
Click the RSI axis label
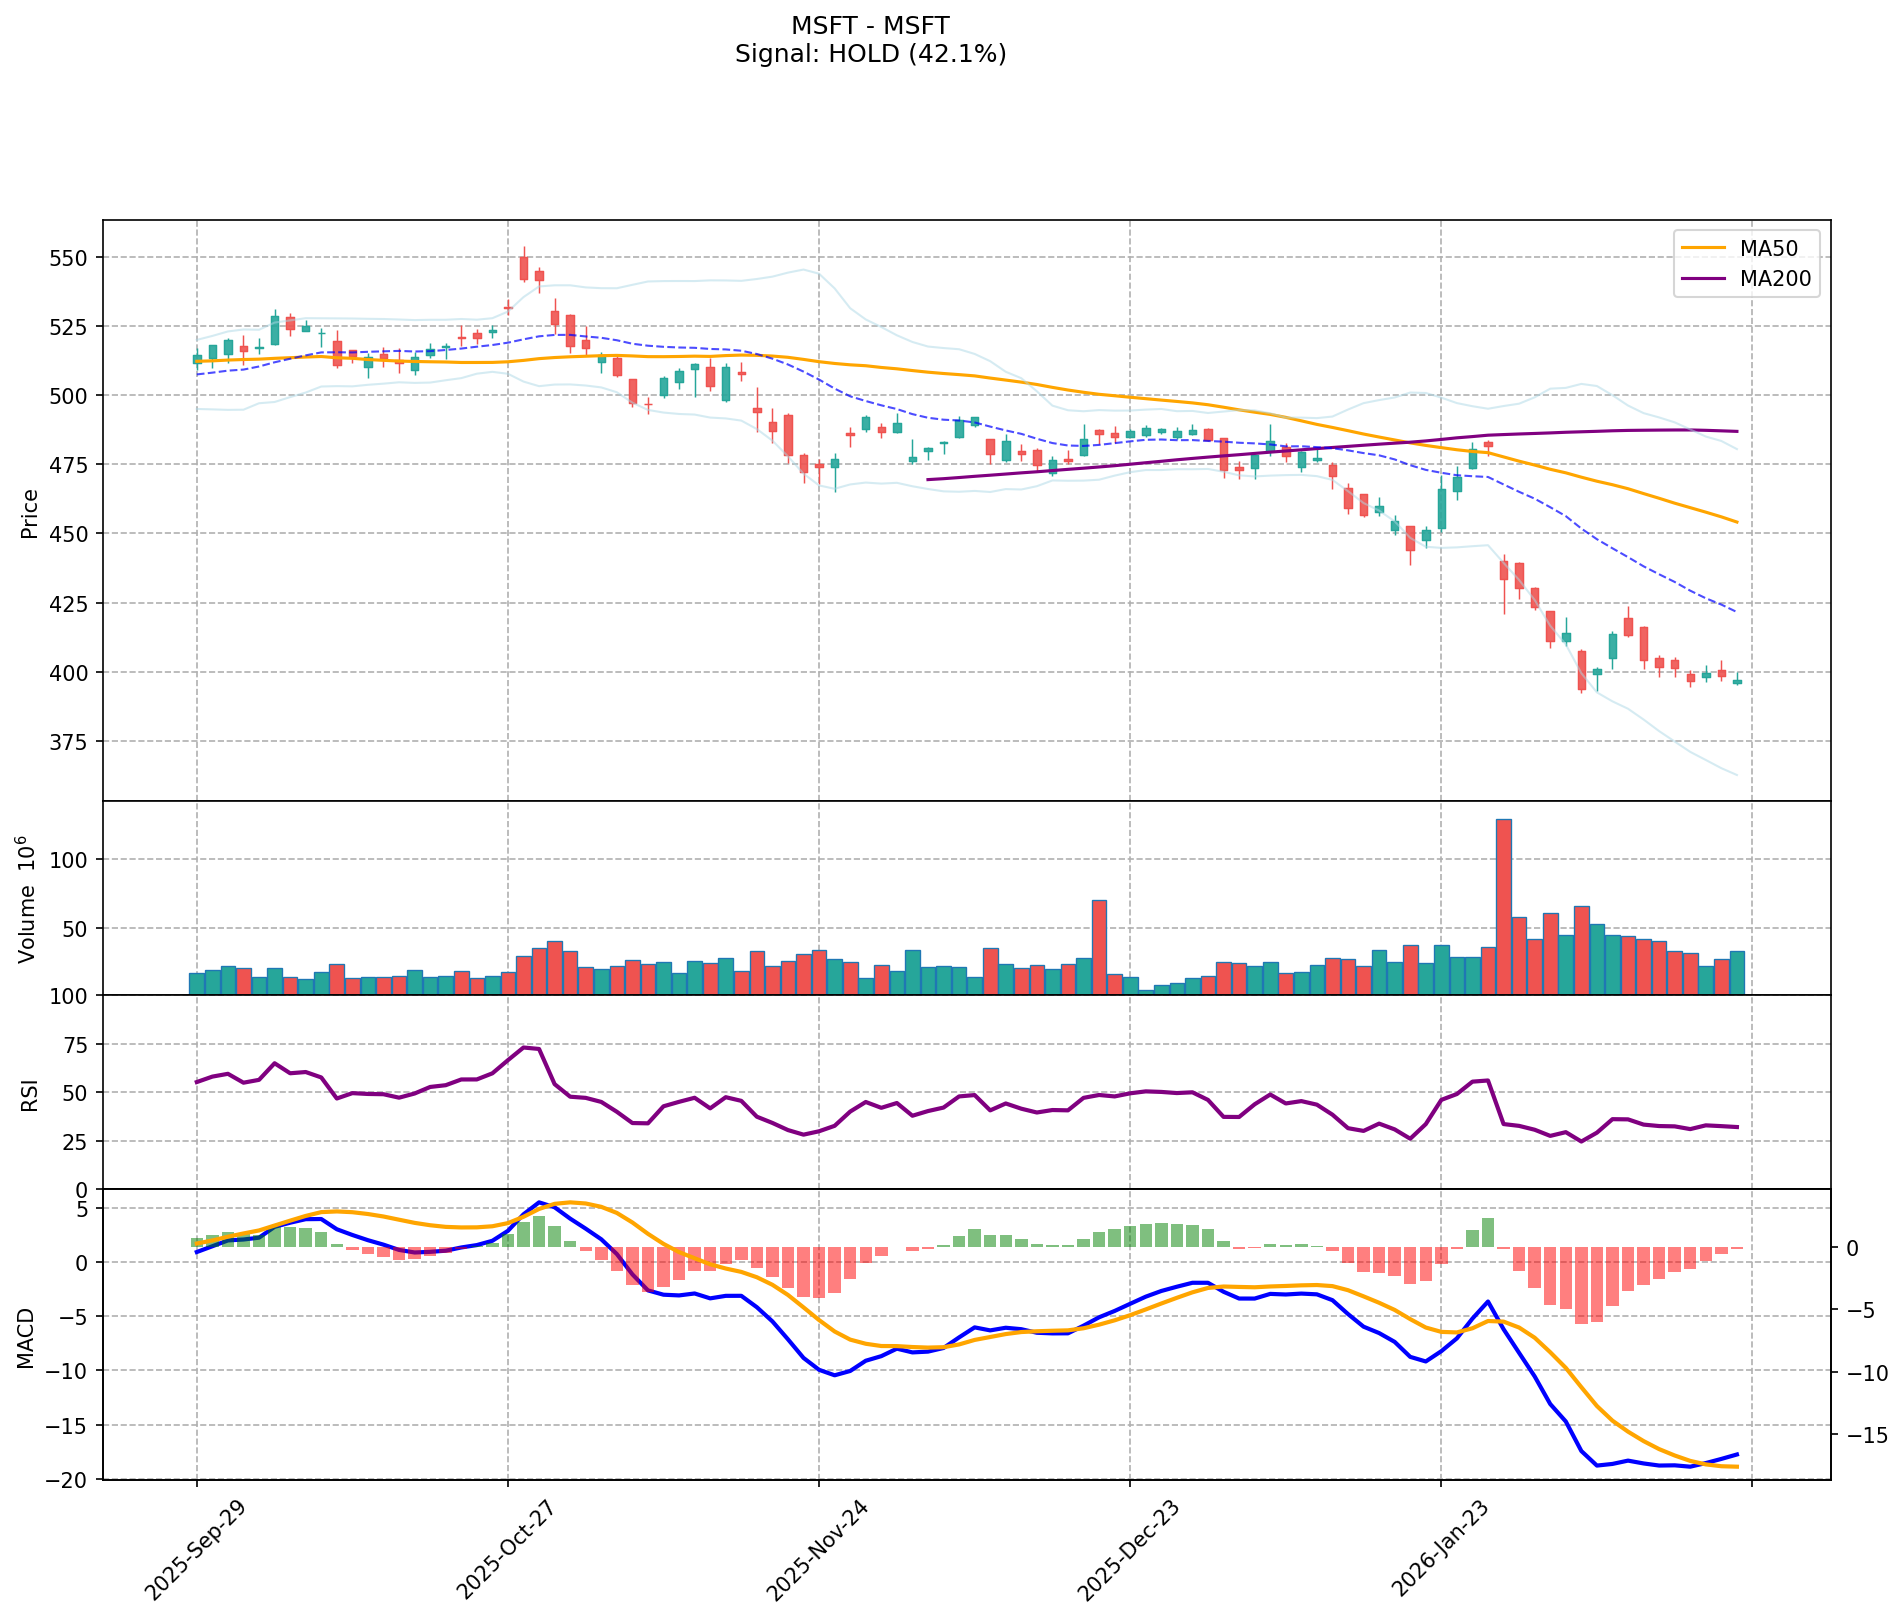pyautogui.click(x=30, y=1095)
